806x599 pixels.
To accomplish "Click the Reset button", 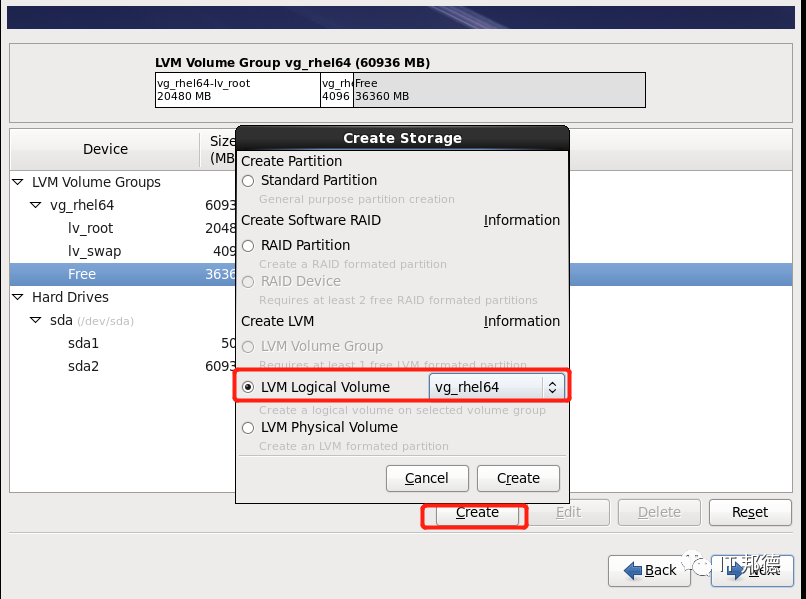I will tap(750, 512).
